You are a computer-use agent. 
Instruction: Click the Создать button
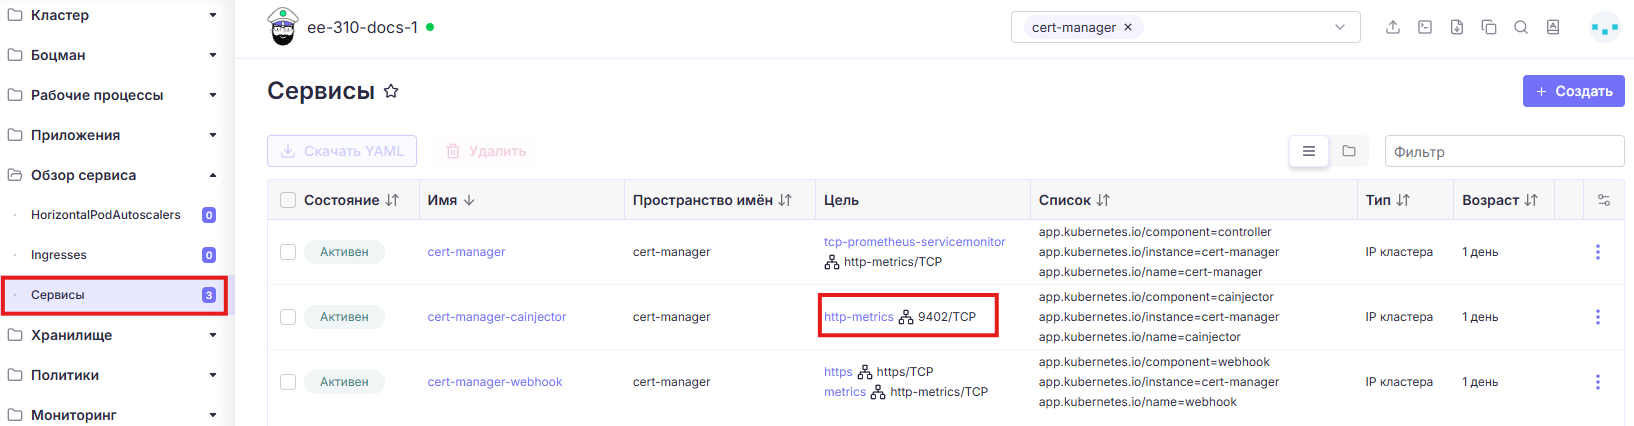point(1573,91)
